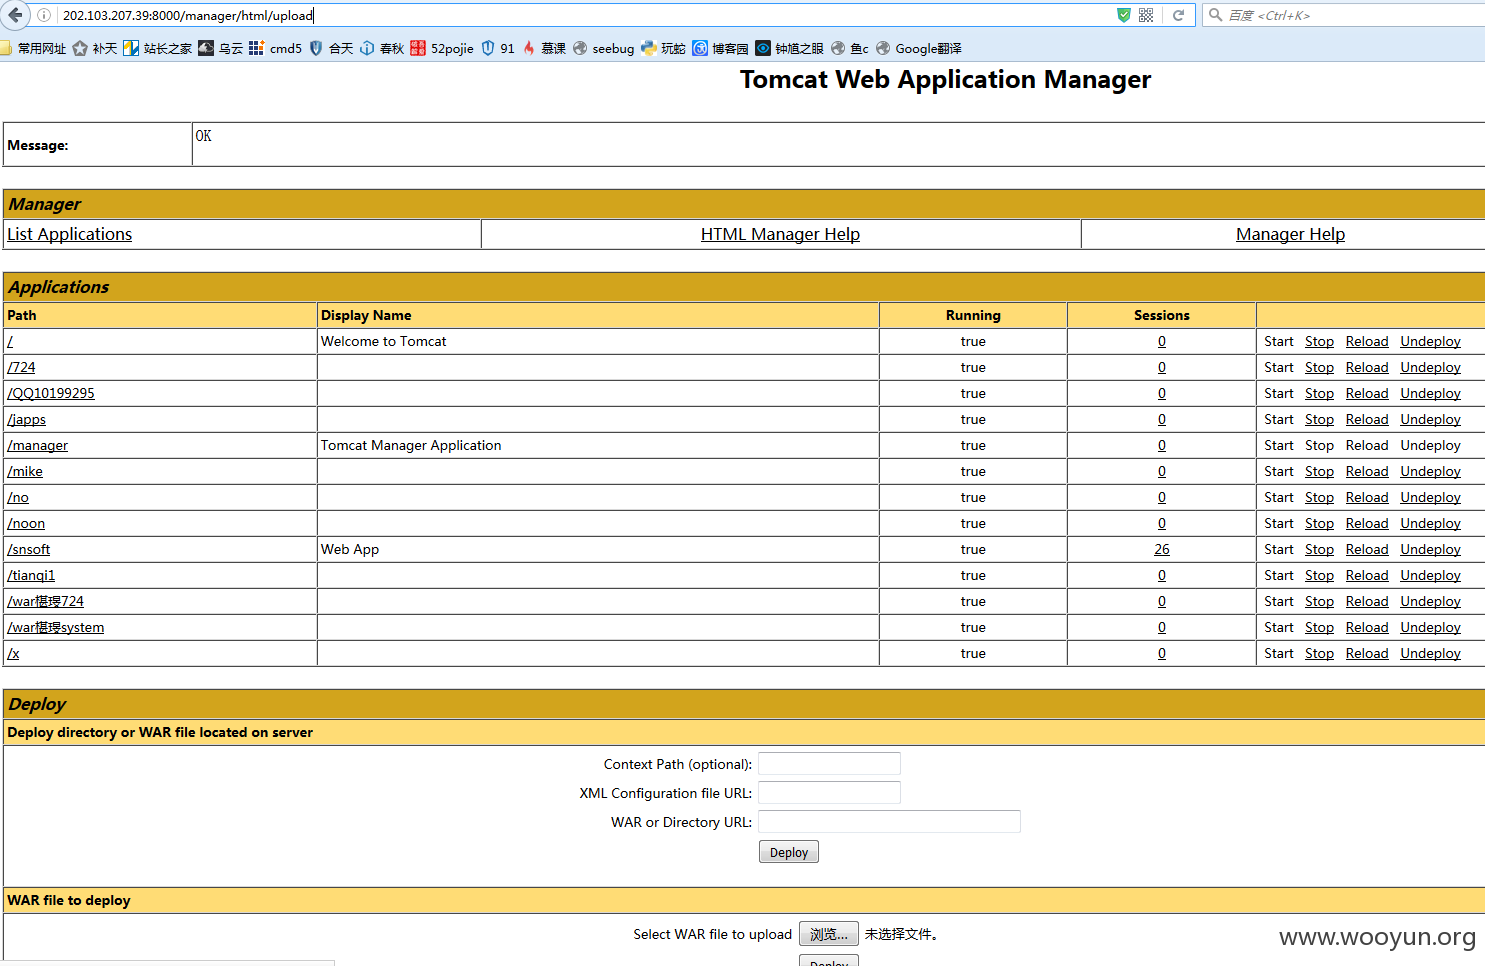
Task: Open the 玩蛇 Python bookmark
Action: (x=663, y=48)
